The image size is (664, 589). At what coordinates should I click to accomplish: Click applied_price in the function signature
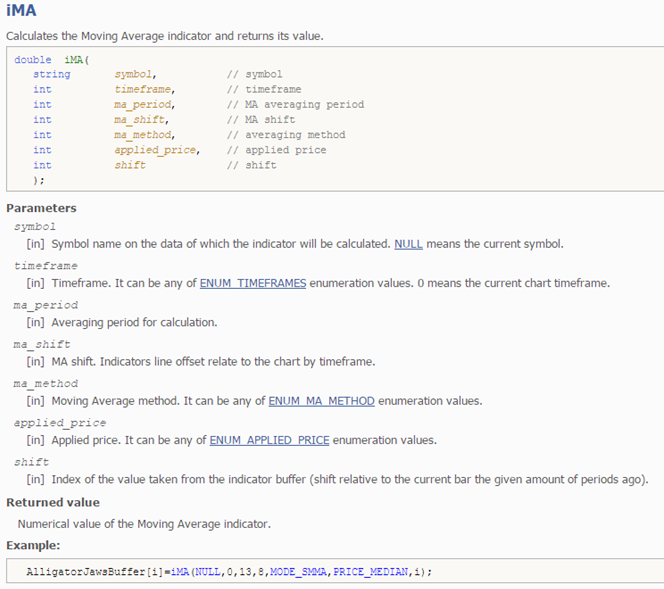click(x=156, y=150)
